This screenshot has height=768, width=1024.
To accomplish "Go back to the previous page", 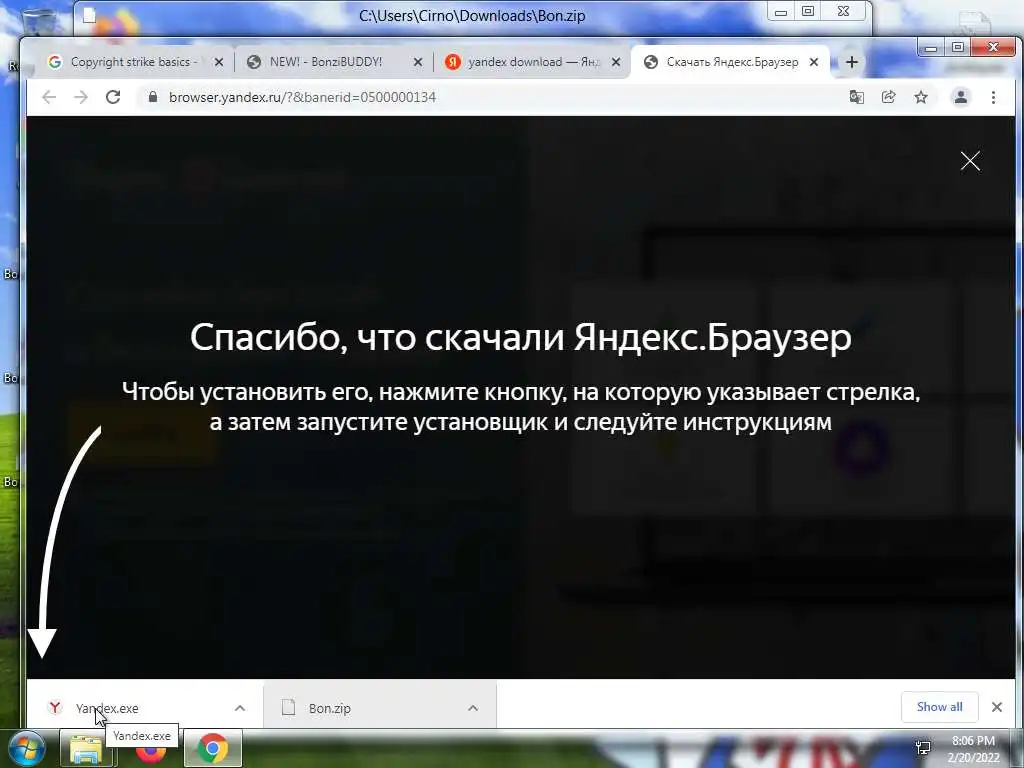I will coord(49,97).
